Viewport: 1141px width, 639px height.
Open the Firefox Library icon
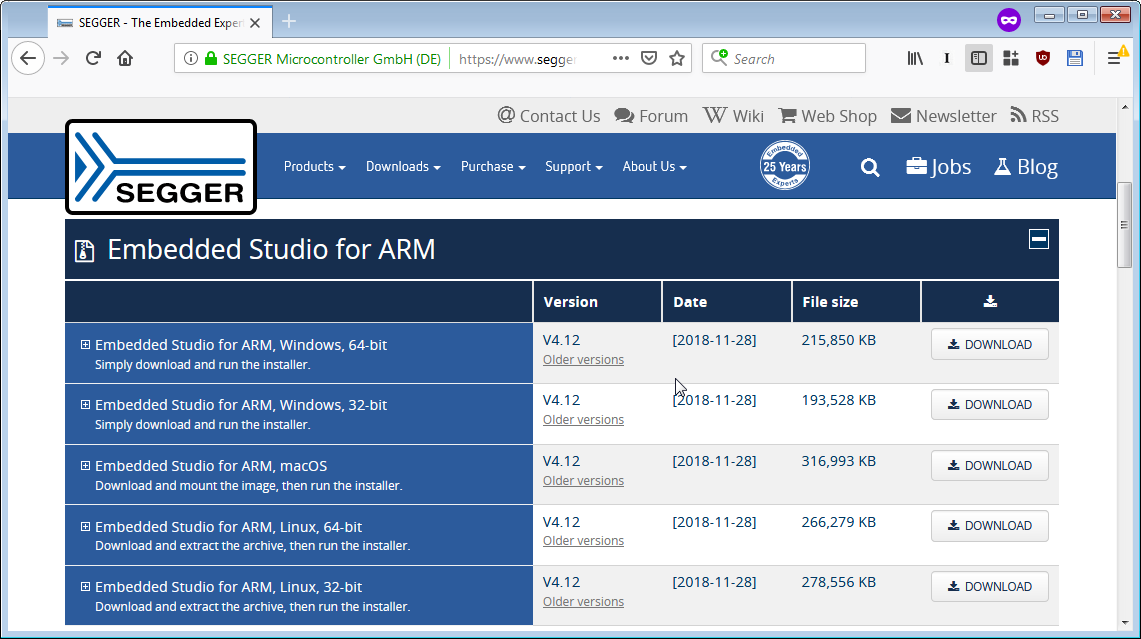[x=915, y=58]
